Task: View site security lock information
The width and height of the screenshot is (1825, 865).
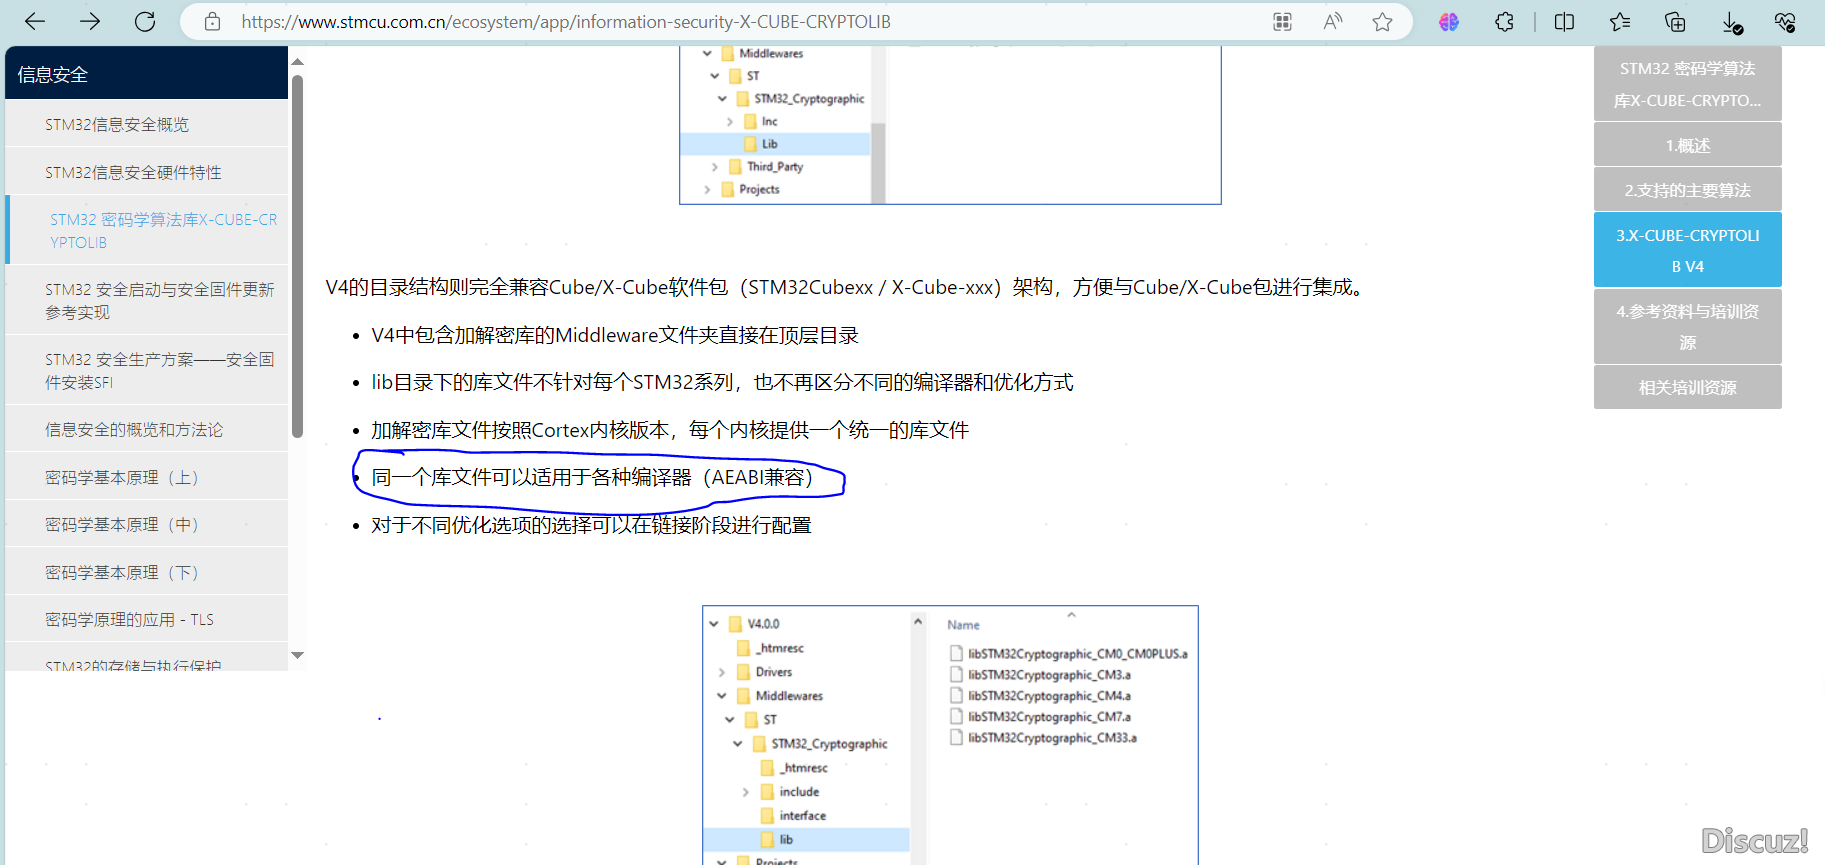Action: (x=212, y=21)
